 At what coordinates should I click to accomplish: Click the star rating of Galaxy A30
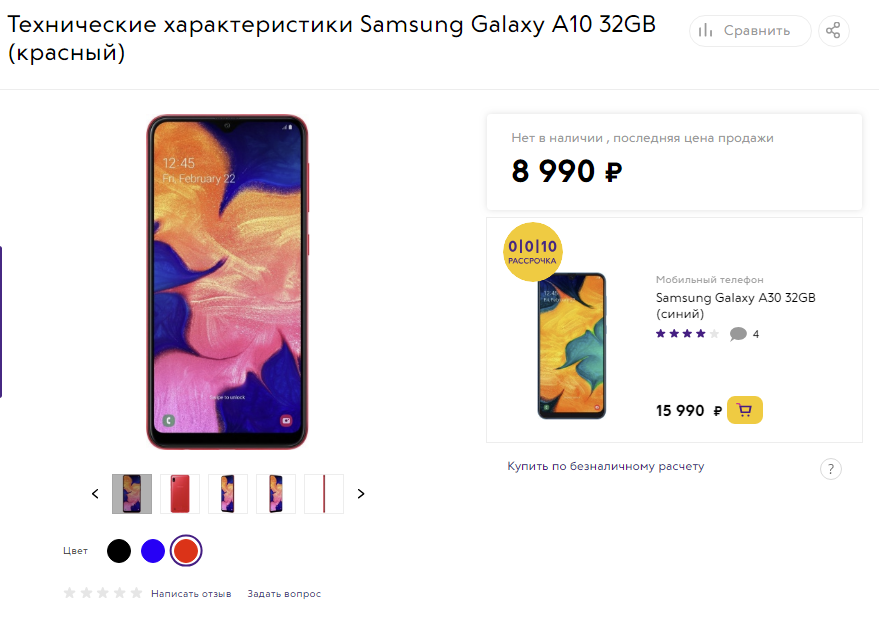687,334
